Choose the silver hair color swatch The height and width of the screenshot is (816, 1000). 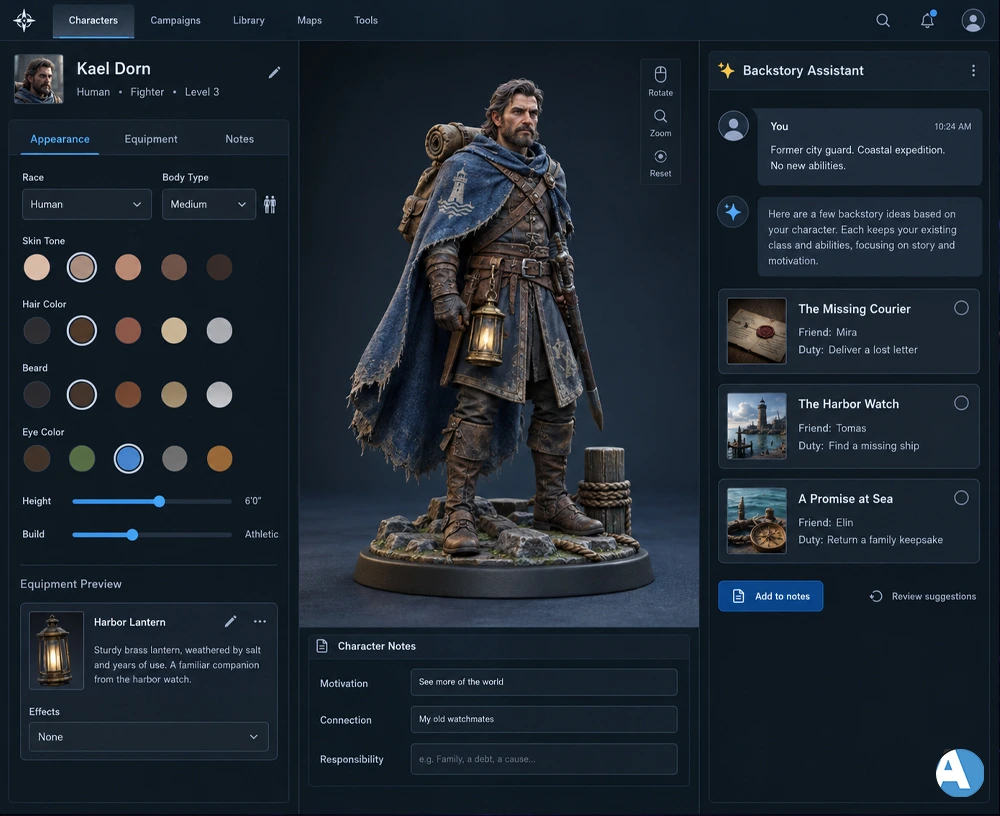(219, 330)
